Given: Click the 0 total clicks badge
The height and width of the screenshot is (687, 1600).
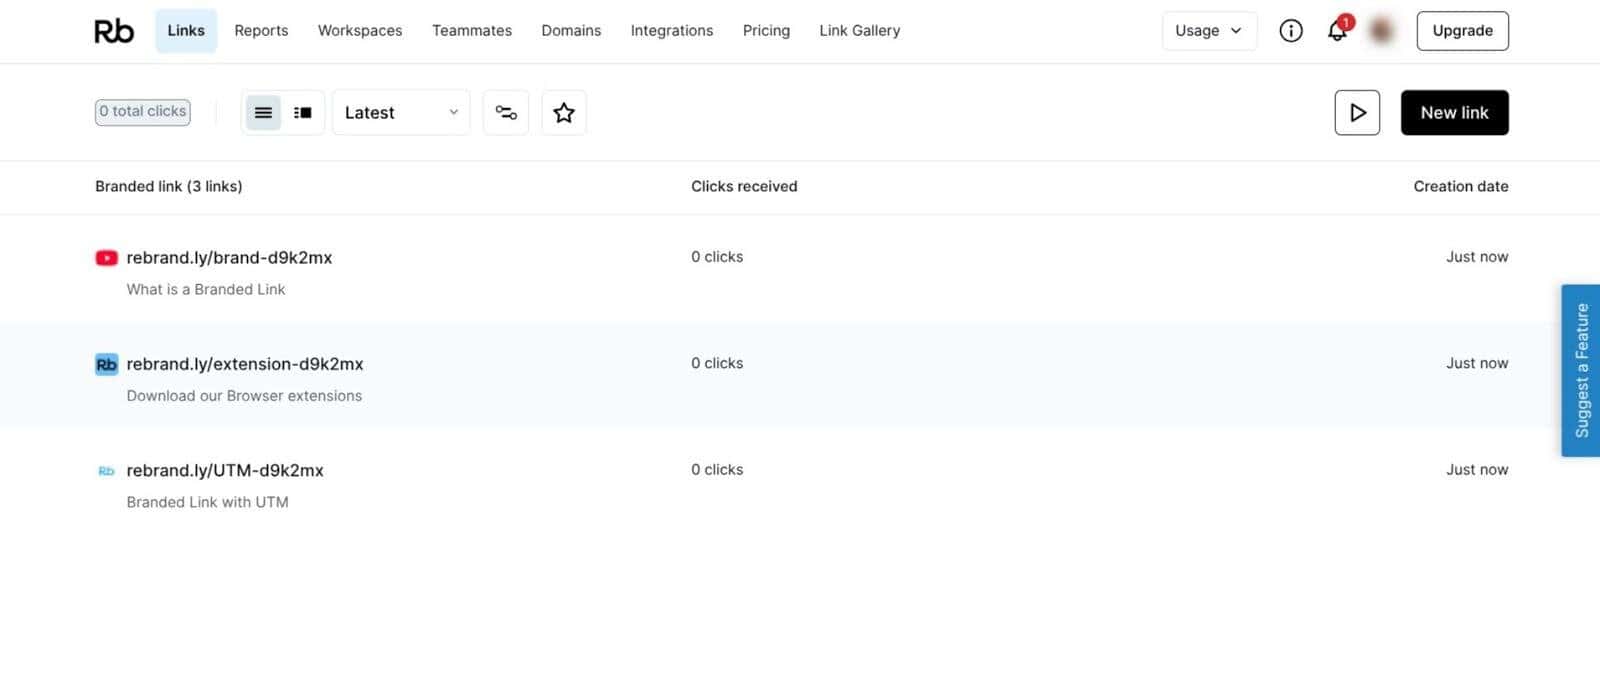Looking at the screenshot, I should click(x=143, y=112).
